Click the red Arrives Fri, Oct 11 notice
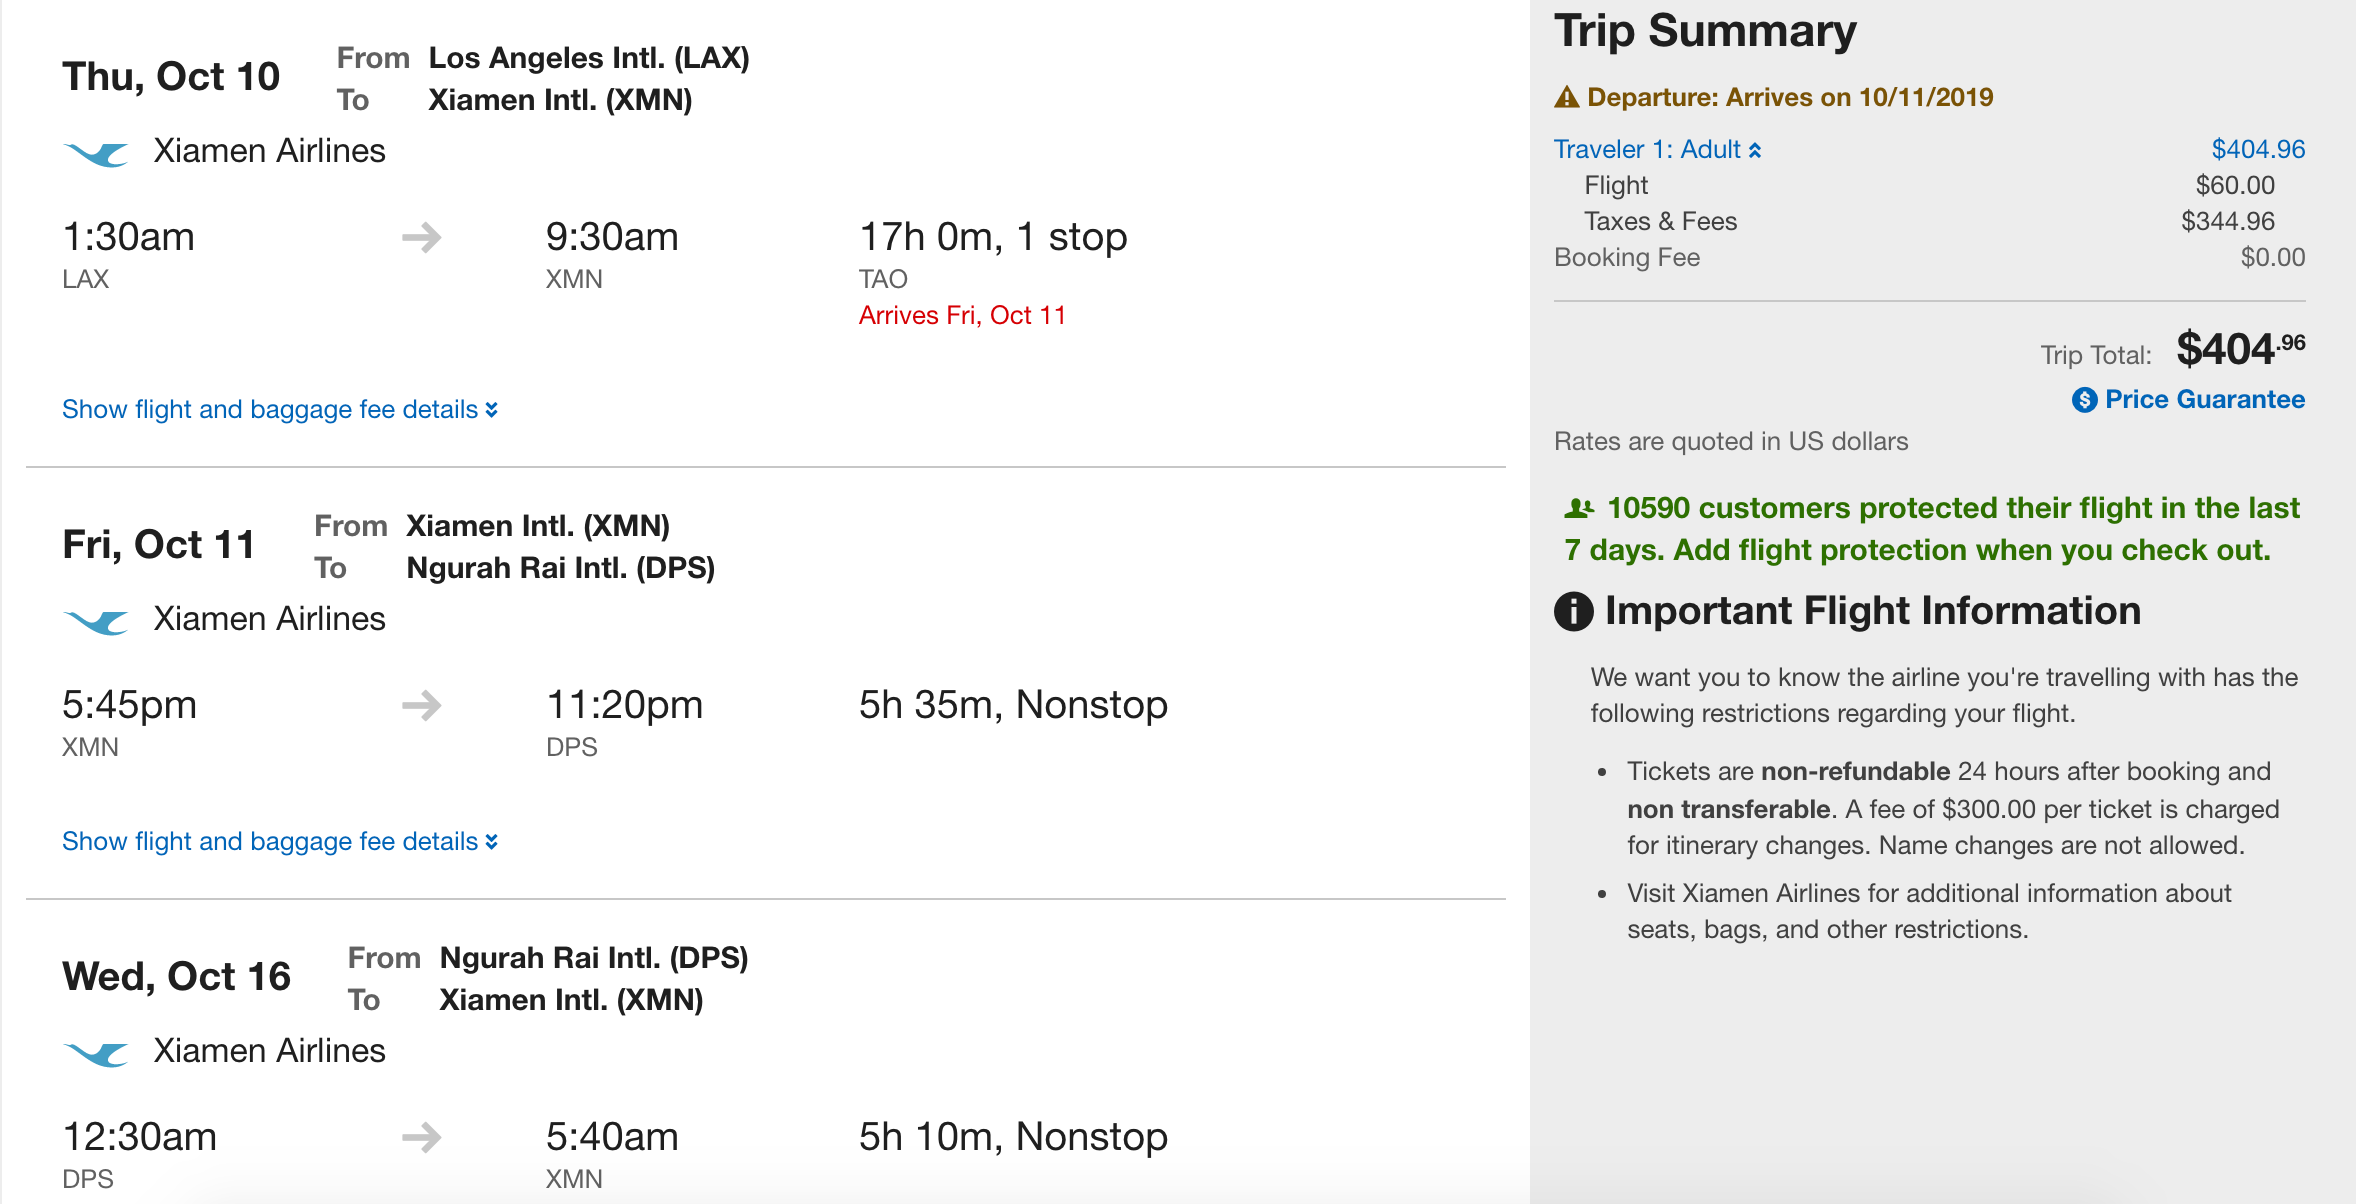The height and width of the screenshot is (1204, 2356). (962, 316)
